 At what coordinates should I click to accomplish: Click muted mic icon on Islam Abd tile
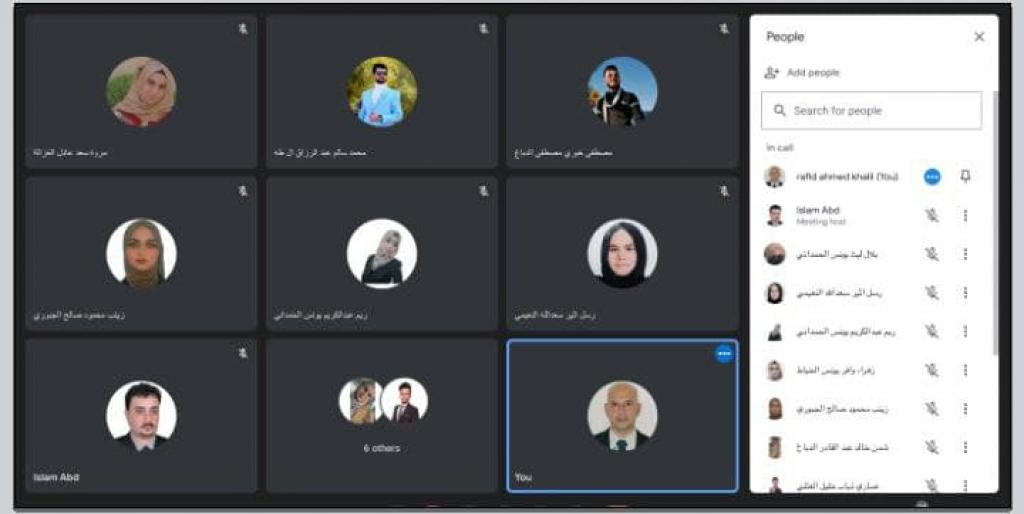point(243,353)
